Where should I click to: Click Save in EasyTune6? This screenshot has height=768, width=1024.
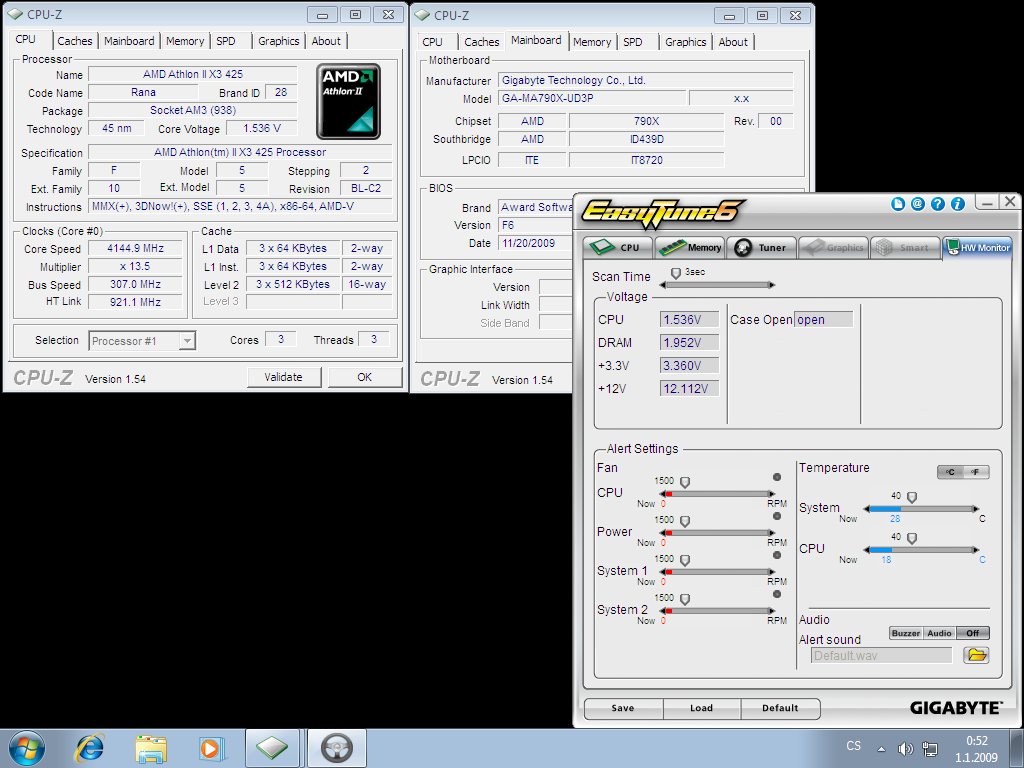[623, 708]
